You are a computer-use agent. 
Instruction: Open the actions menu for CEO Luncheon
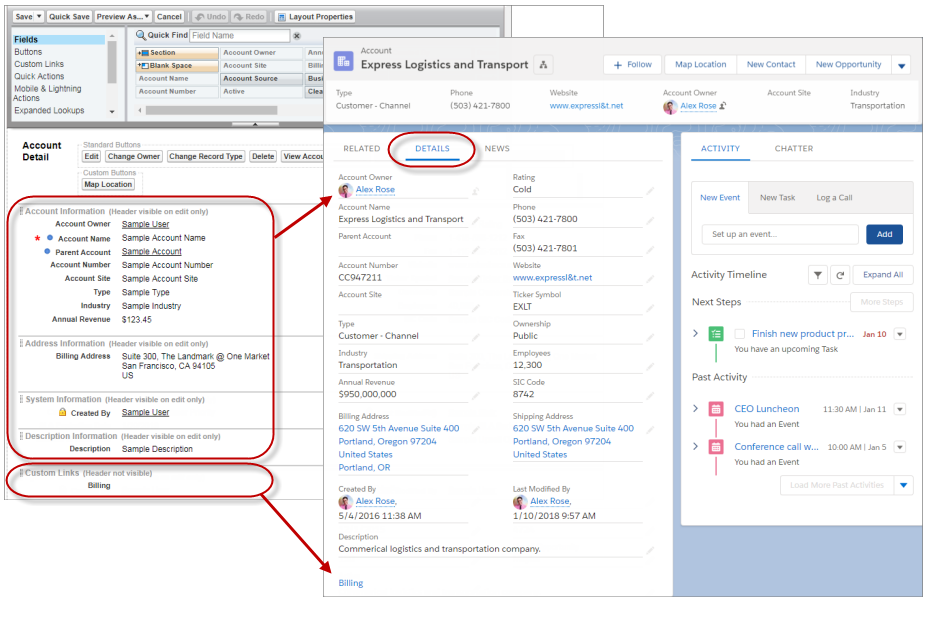pyautogui.click(x=900, y=409)
